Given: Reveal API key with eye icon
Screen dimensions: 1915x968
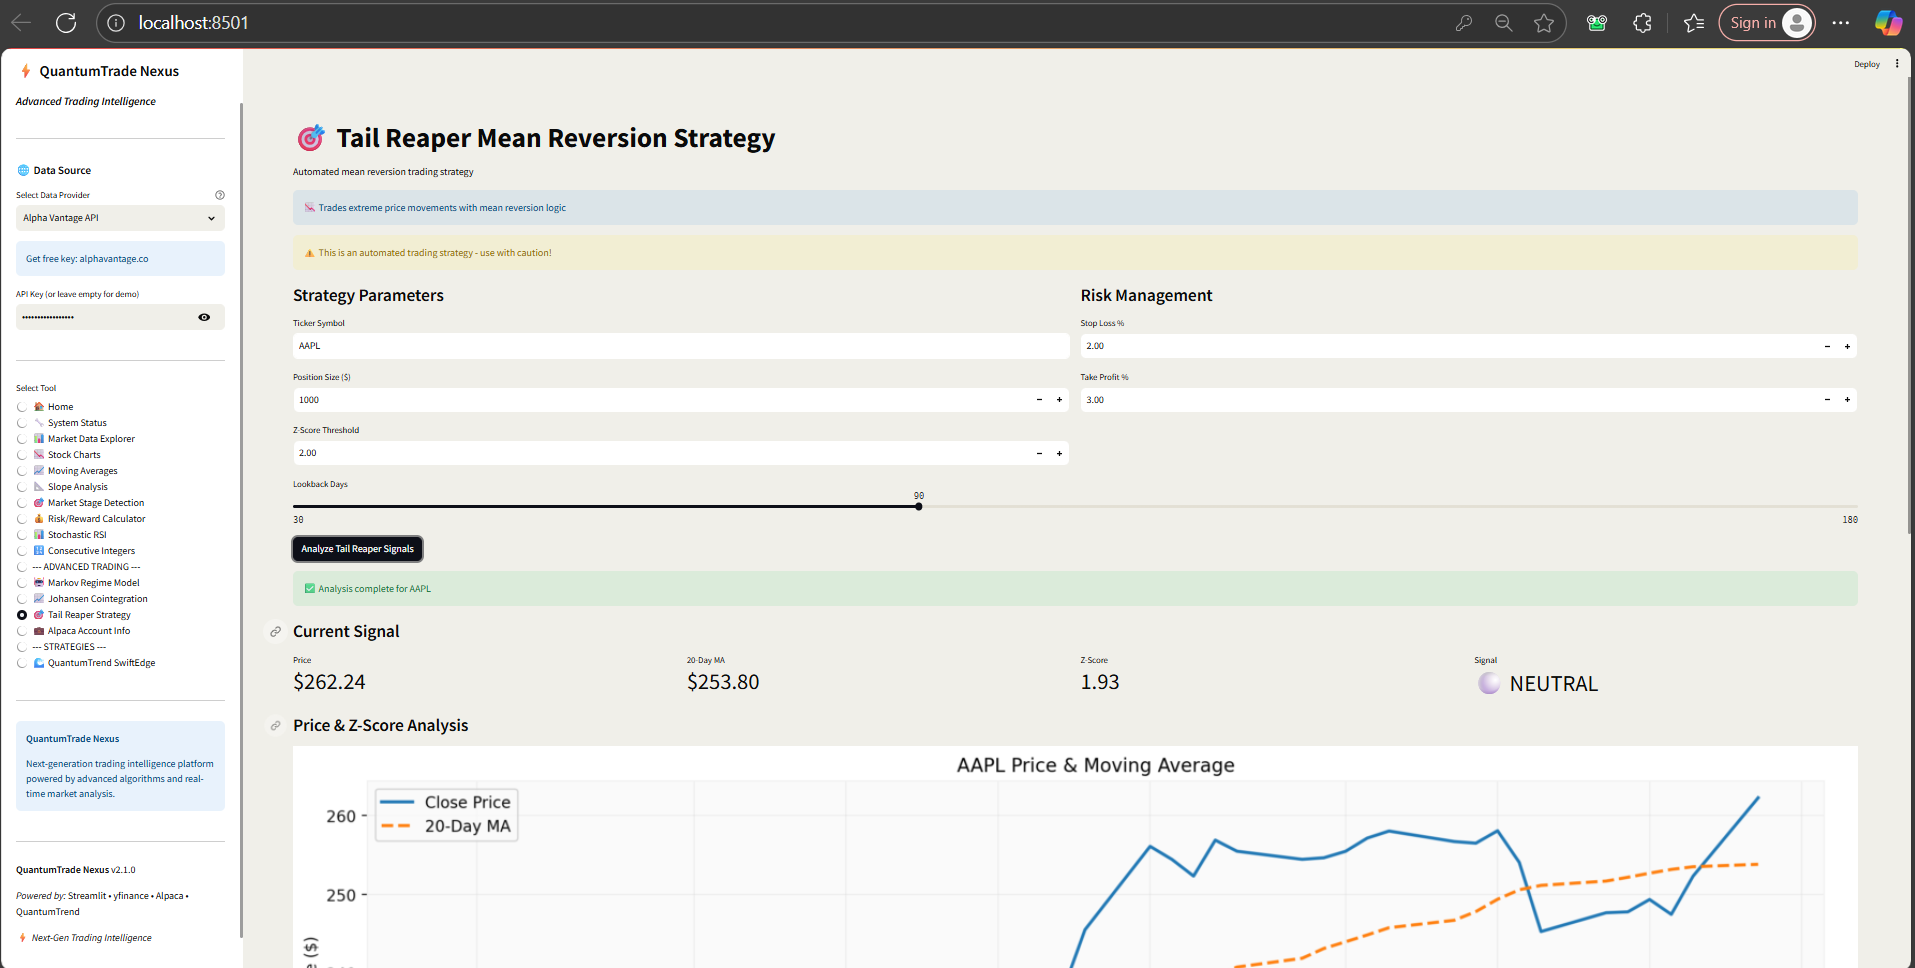Looking at the screenshot, I should pos(204,317).
